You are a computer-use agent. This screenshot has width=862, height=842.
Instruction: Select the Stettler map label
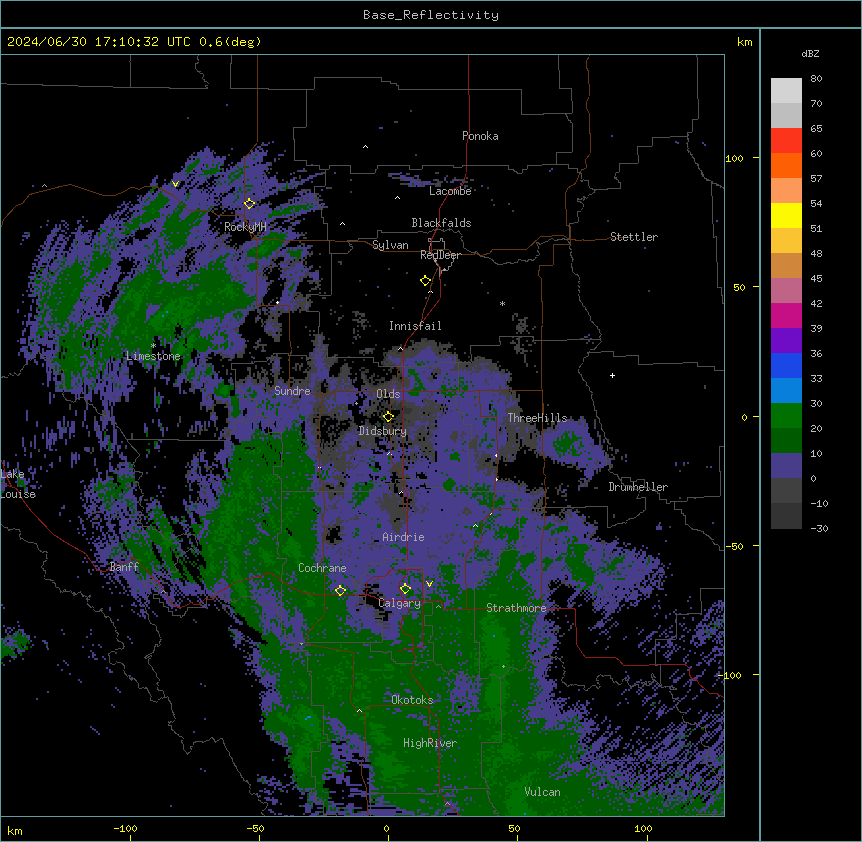(634, 237)
